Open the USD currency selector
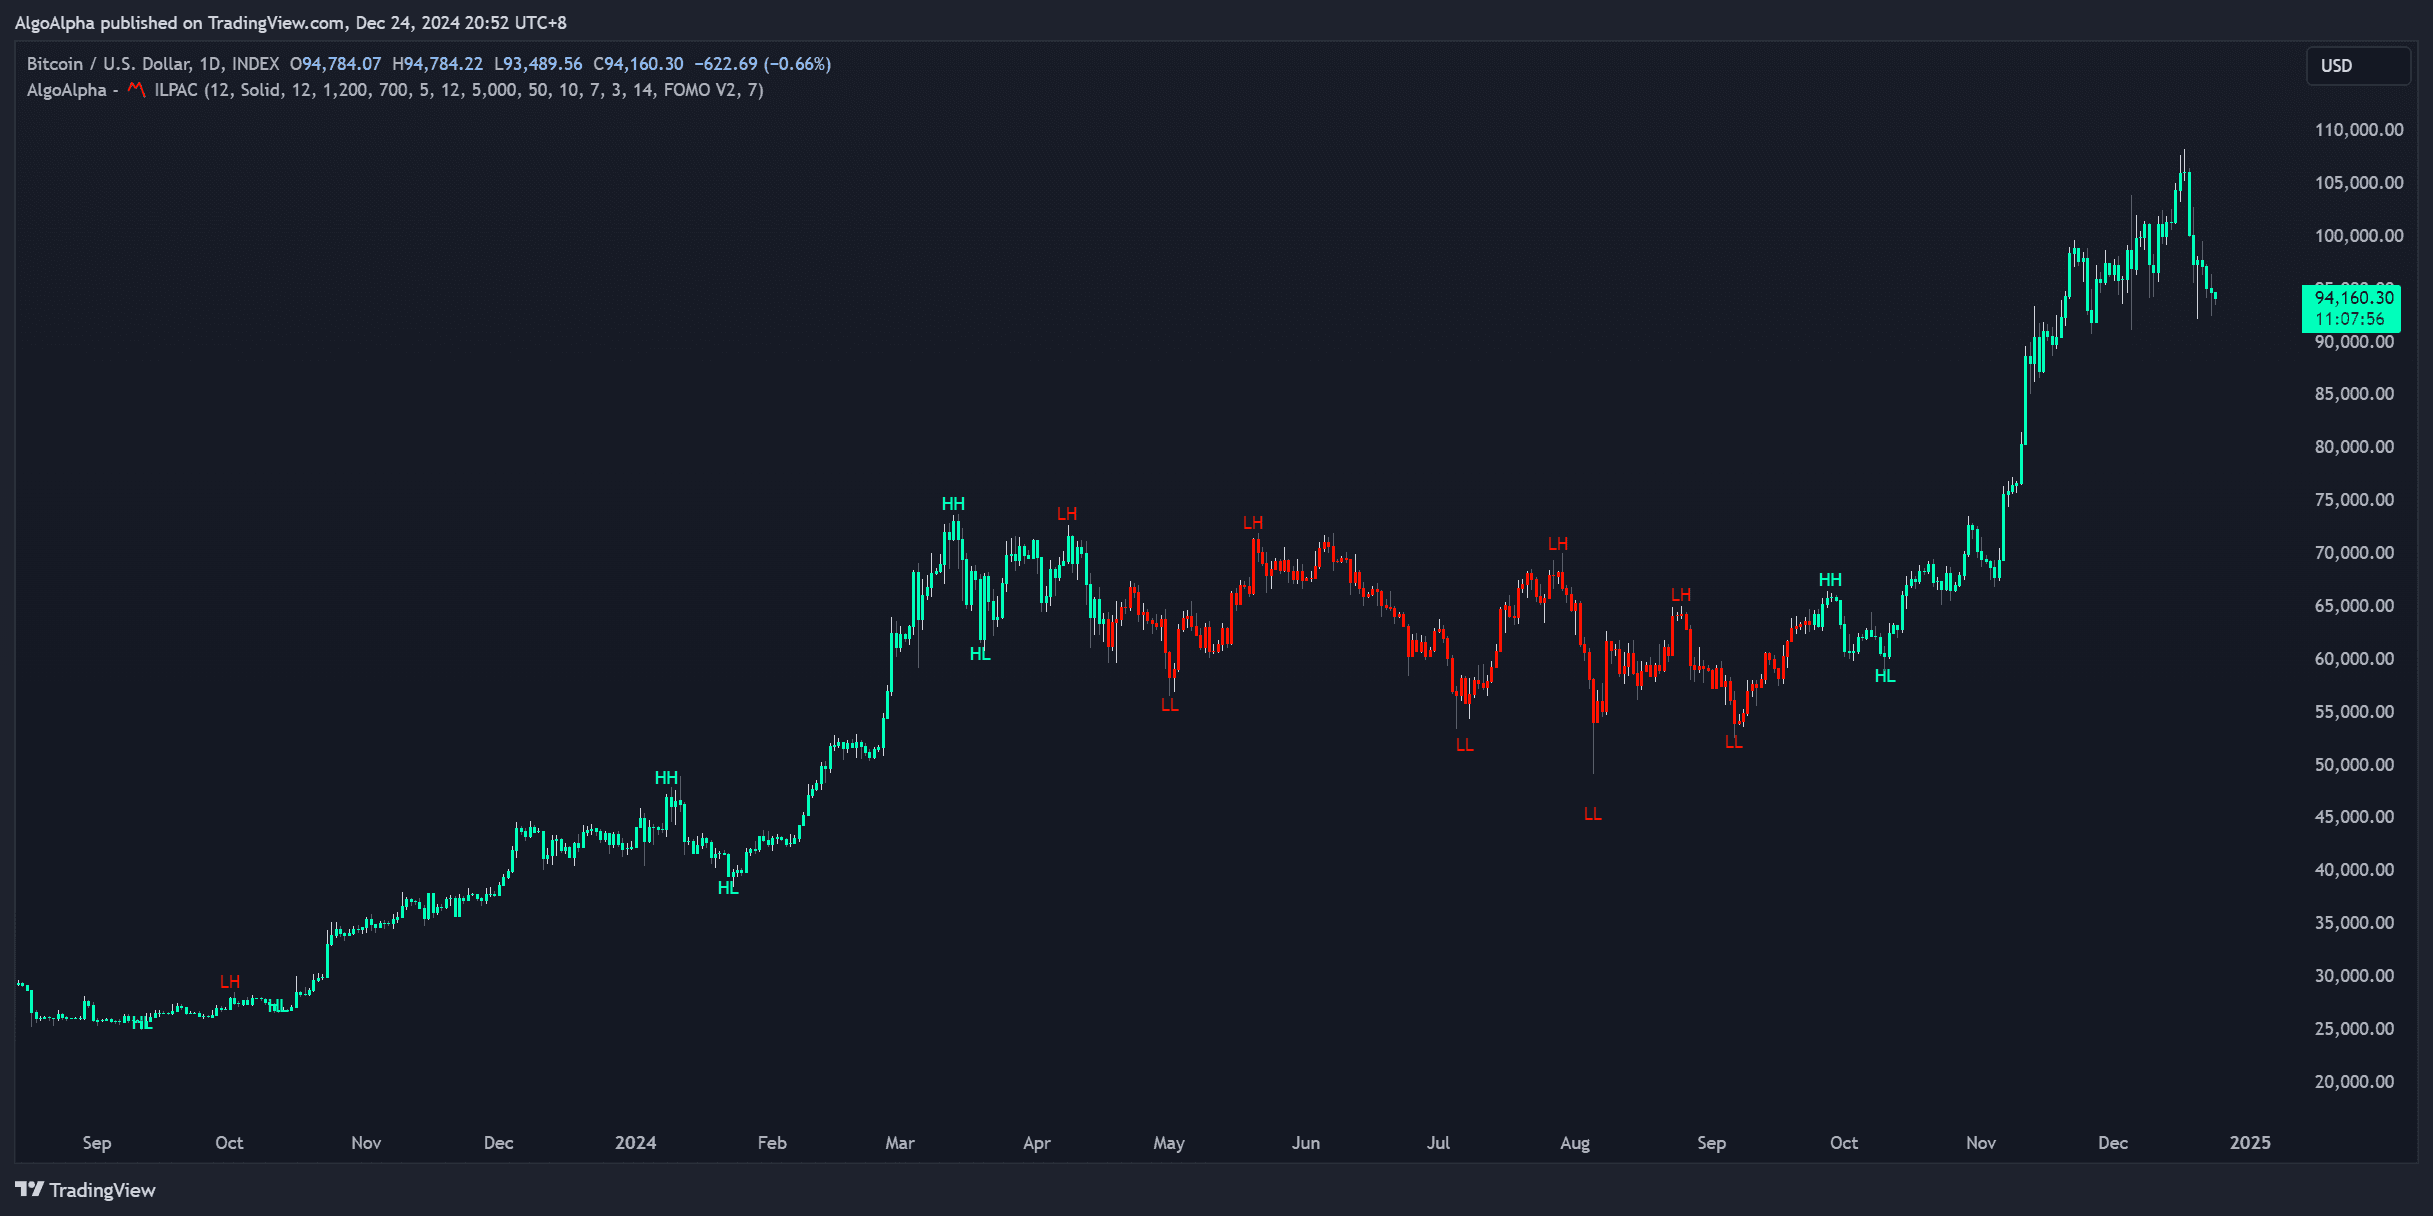Viewport: 2433px width, 1216px height. click(2358, 64)
